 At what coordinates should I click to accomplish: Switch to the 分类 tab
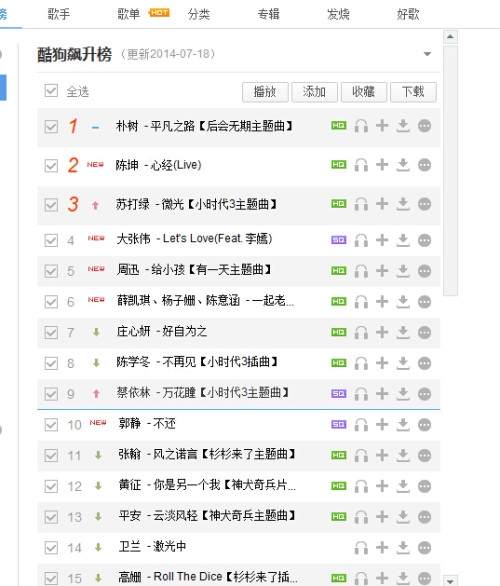[x=198, y=14]
